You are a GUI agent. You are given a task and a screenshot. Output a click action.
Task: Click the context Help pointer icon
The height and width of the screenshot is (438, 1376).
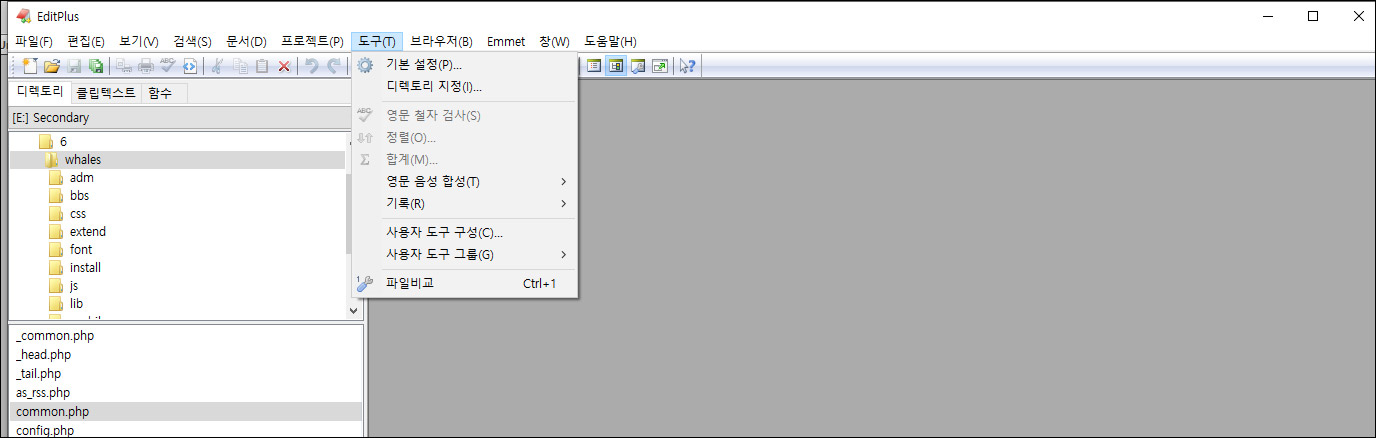pos(687,66)
